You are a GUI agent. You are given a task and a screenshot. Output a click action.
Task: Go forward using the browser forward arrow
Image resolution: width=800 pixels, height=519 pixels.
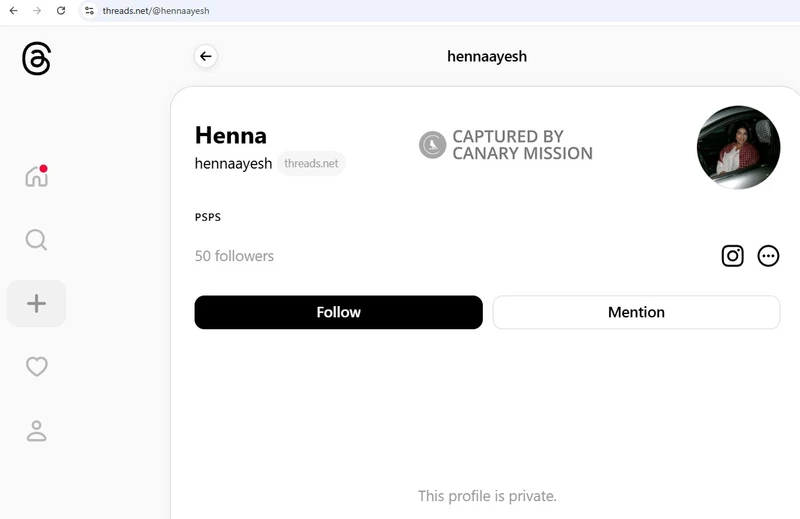click(37, 10)
